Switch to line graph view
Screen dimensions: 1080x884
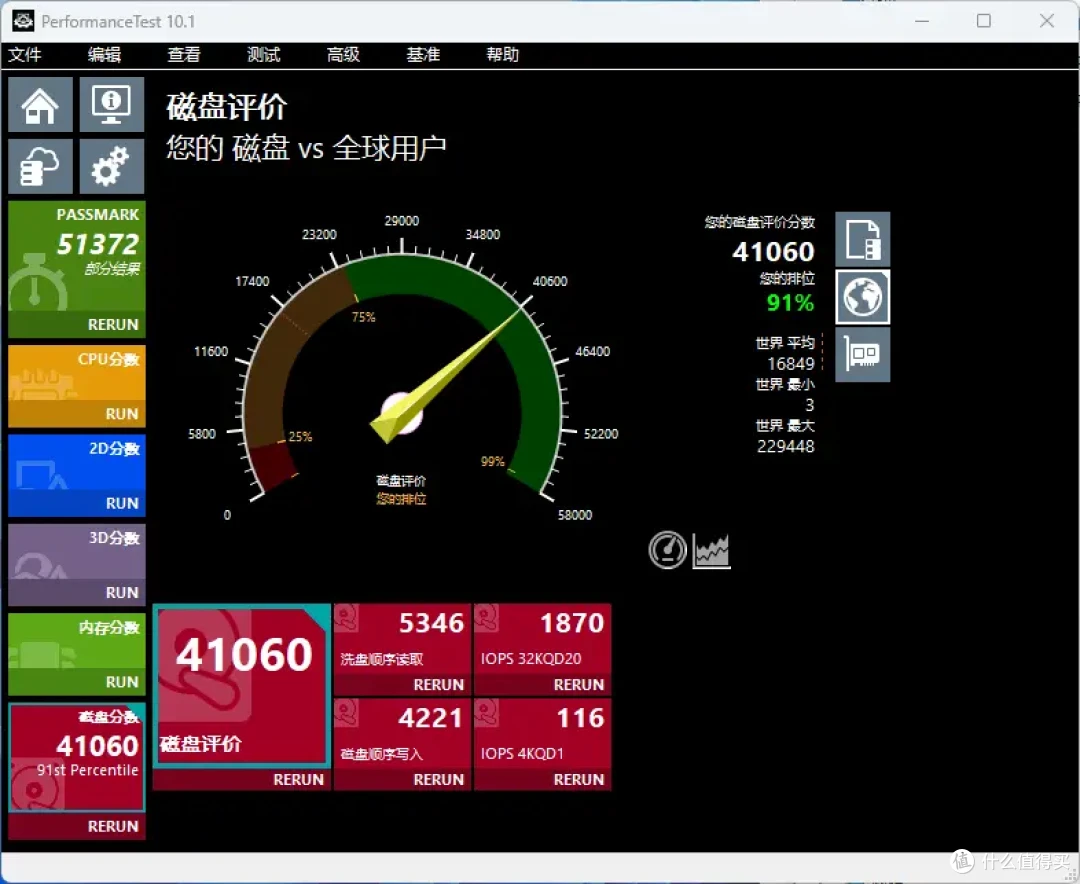tap(710, 549)
